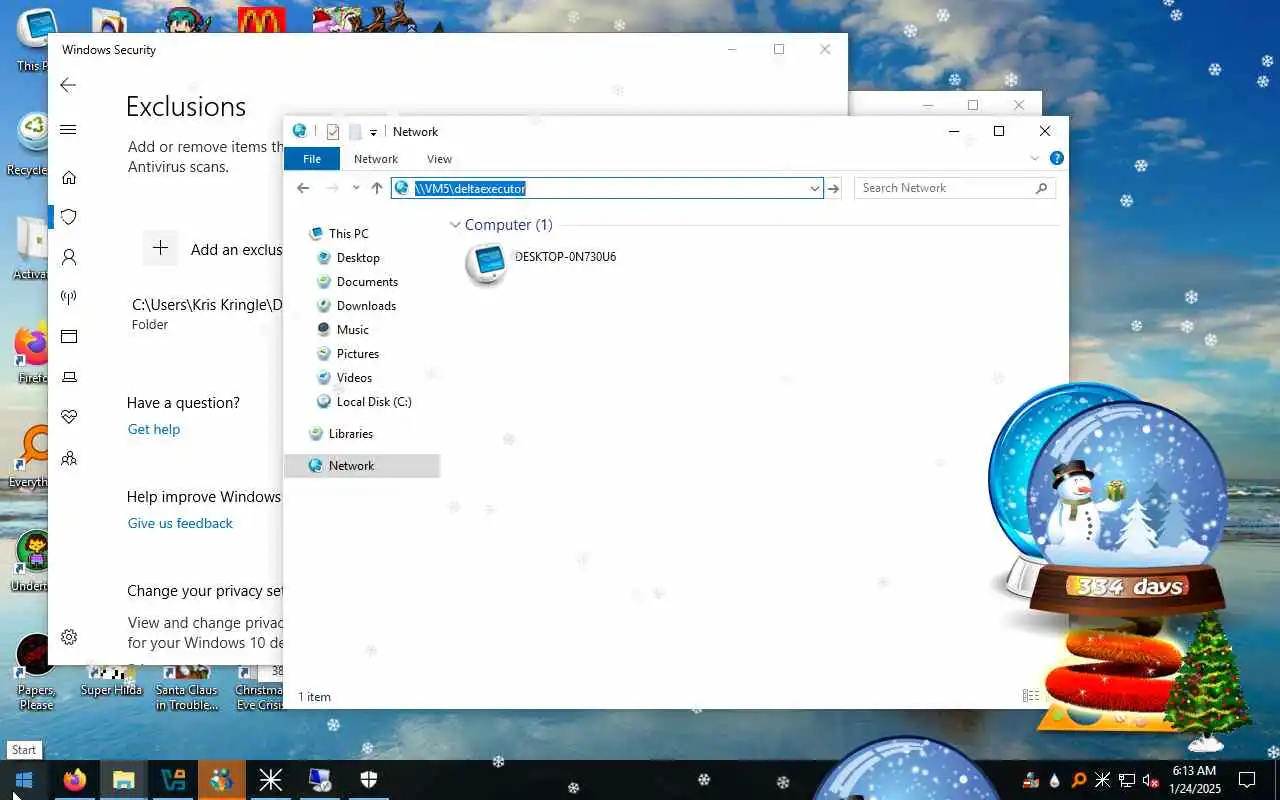Click Add an exclusion plus button

click(x=160, y=248)
